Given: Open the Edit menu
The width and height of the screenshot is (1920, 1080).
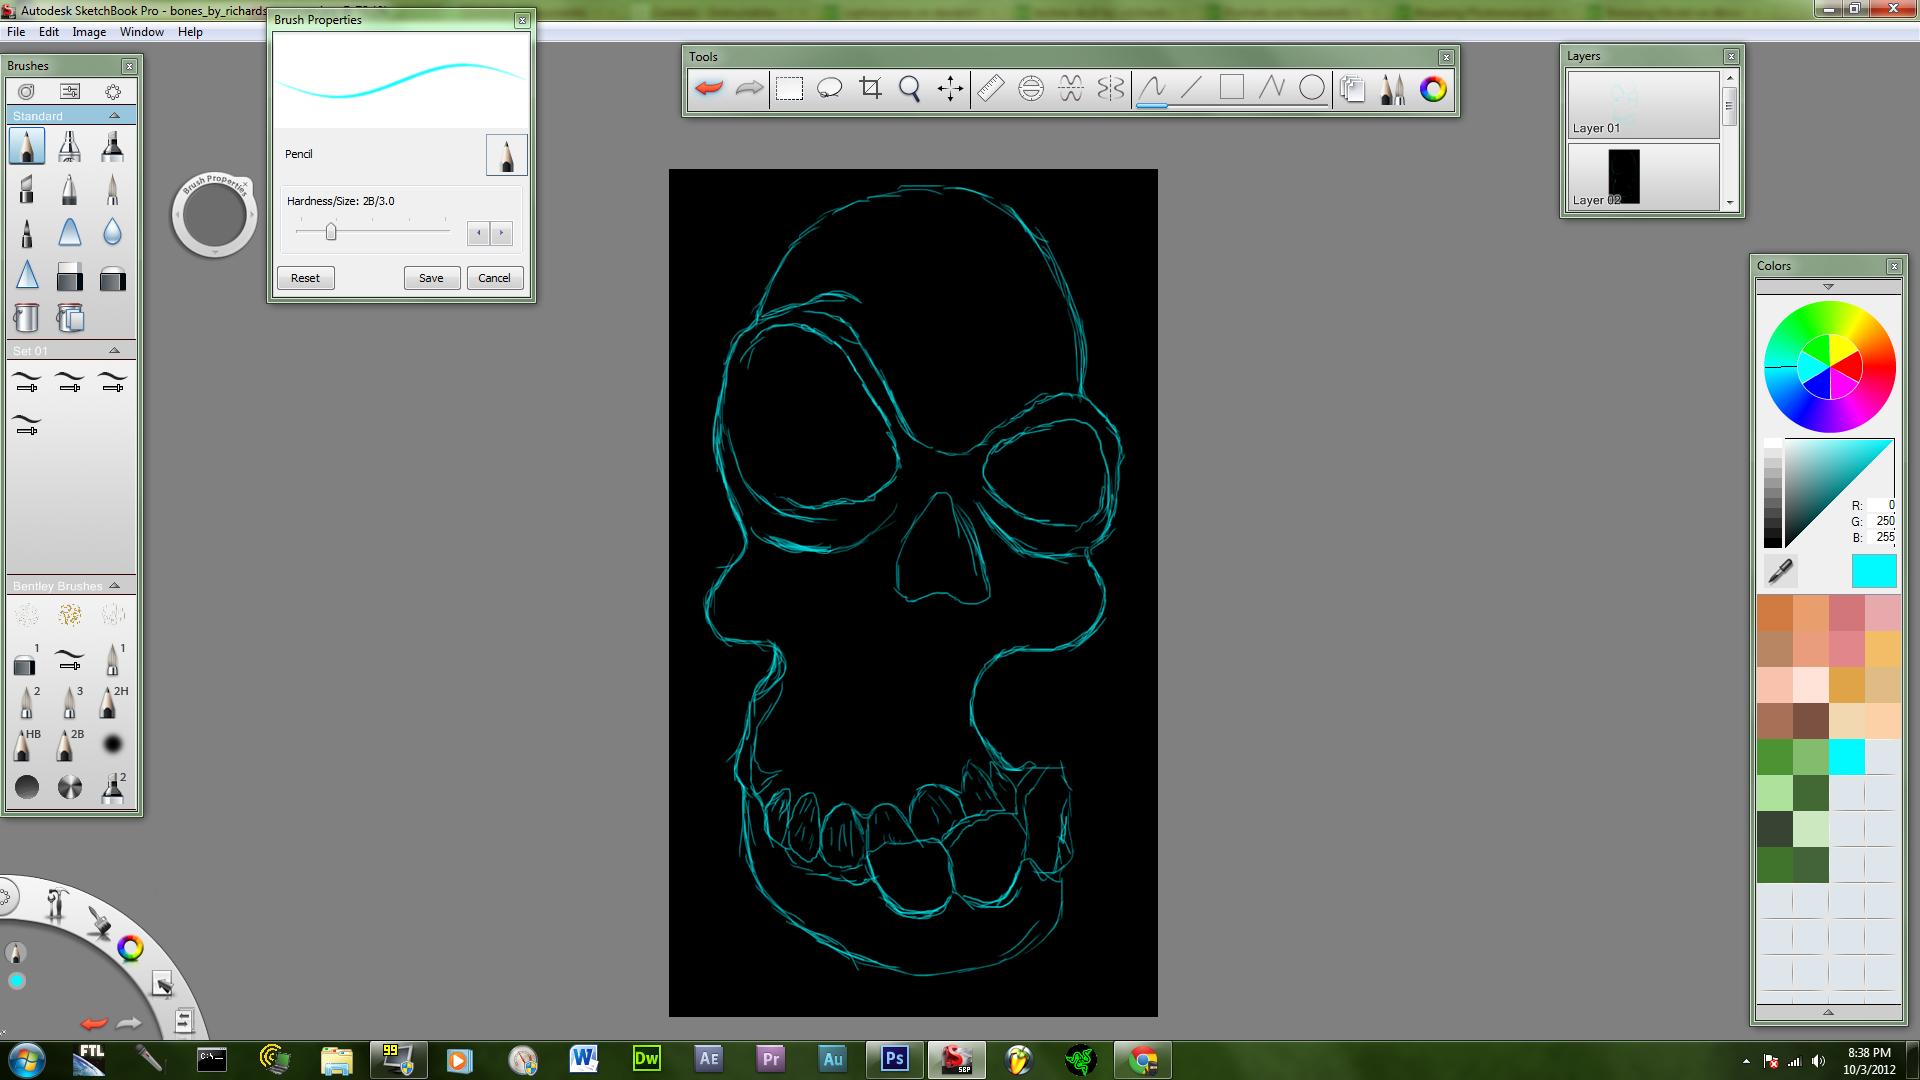Looking at the screenshot, I should click(49, 32).
